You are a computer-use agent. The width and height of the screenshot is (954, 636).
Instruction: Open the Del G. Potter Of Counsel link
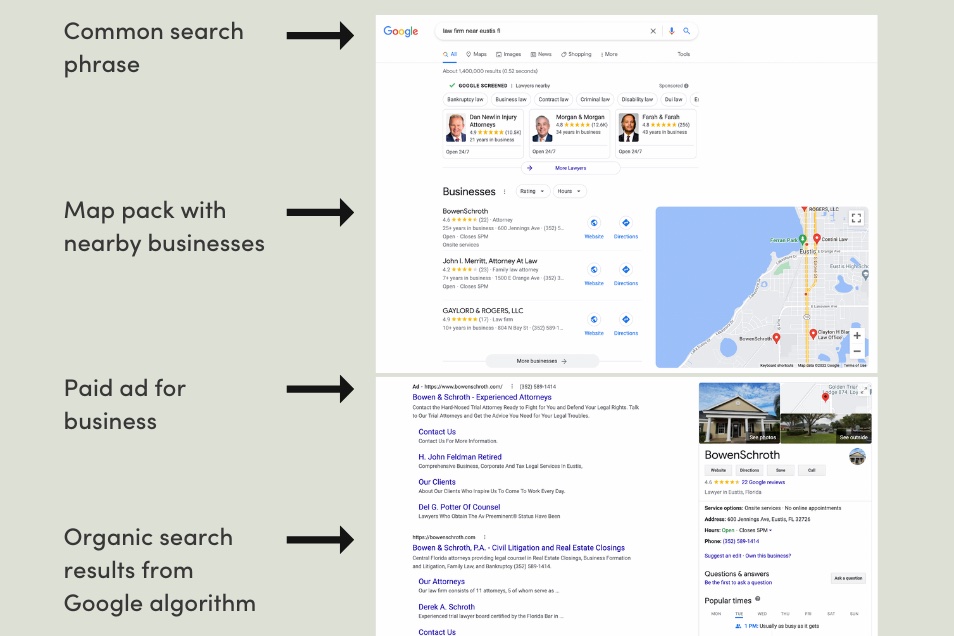coord(459,507)
